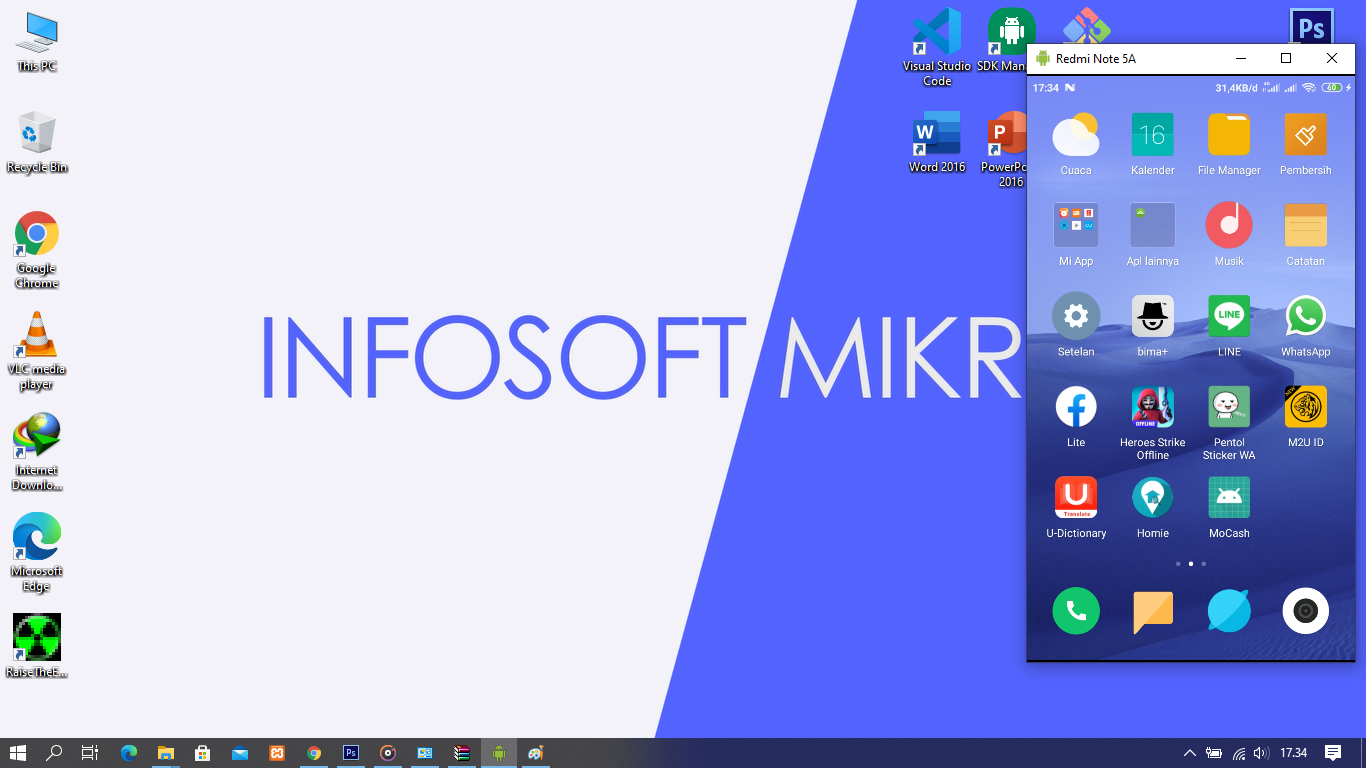Viewport: 1366px width, 768px height.
Task: Open WhatsApp on the phone screen
Action: click(x=1305, y=316)
